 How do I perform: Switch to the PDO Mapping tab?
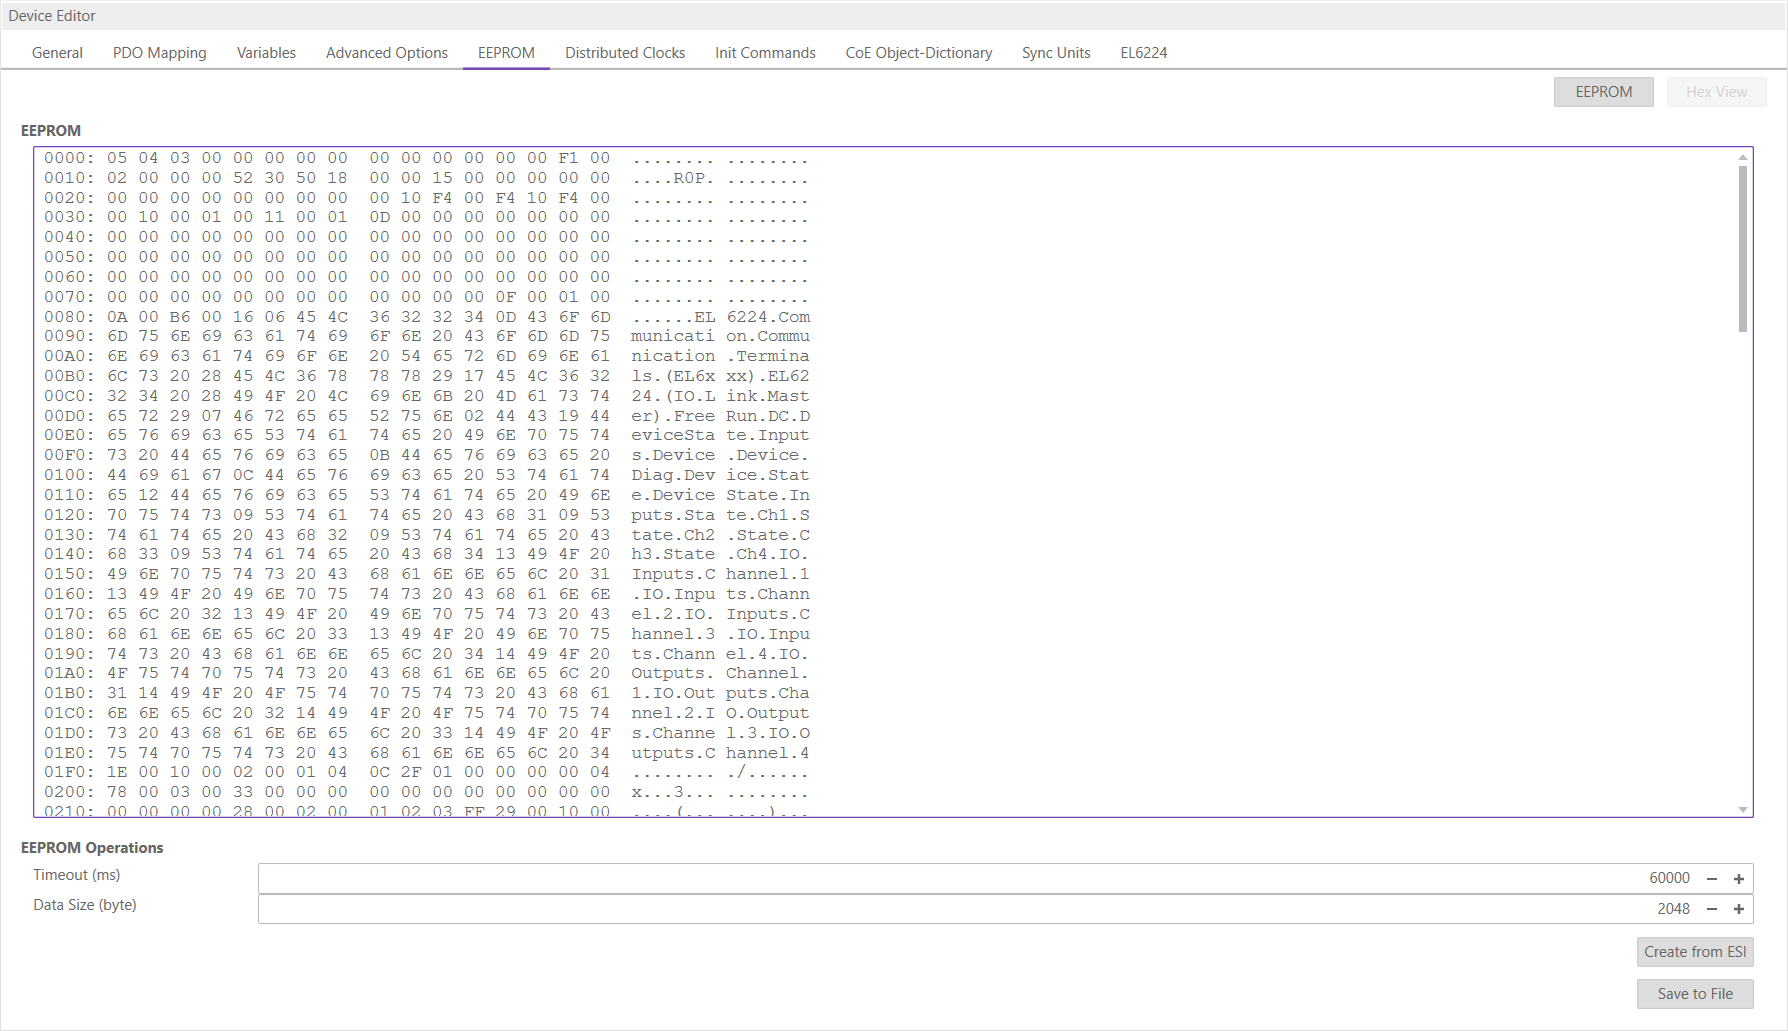pyautogui.click(x=160, y=52)
